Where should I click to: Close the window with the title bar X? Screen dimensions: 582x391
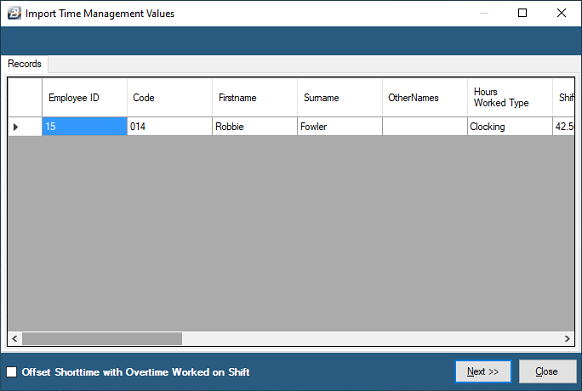pos(561,13)
